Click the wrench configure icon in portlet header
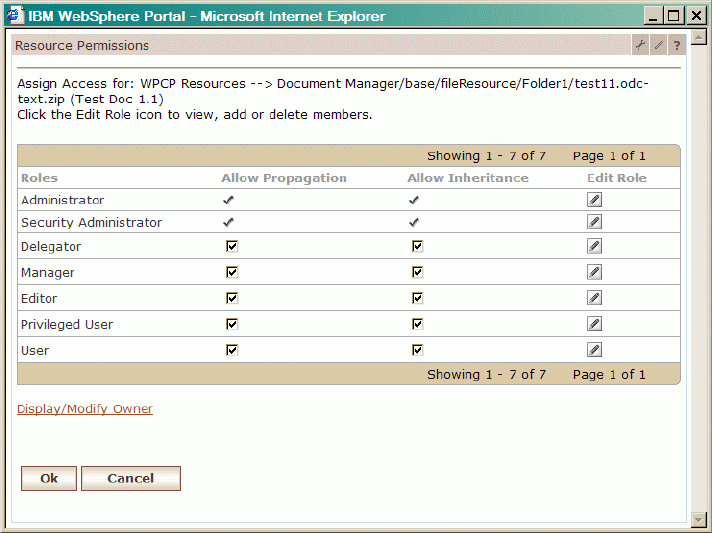The image size is (712, 533). [x=640, y=45]
